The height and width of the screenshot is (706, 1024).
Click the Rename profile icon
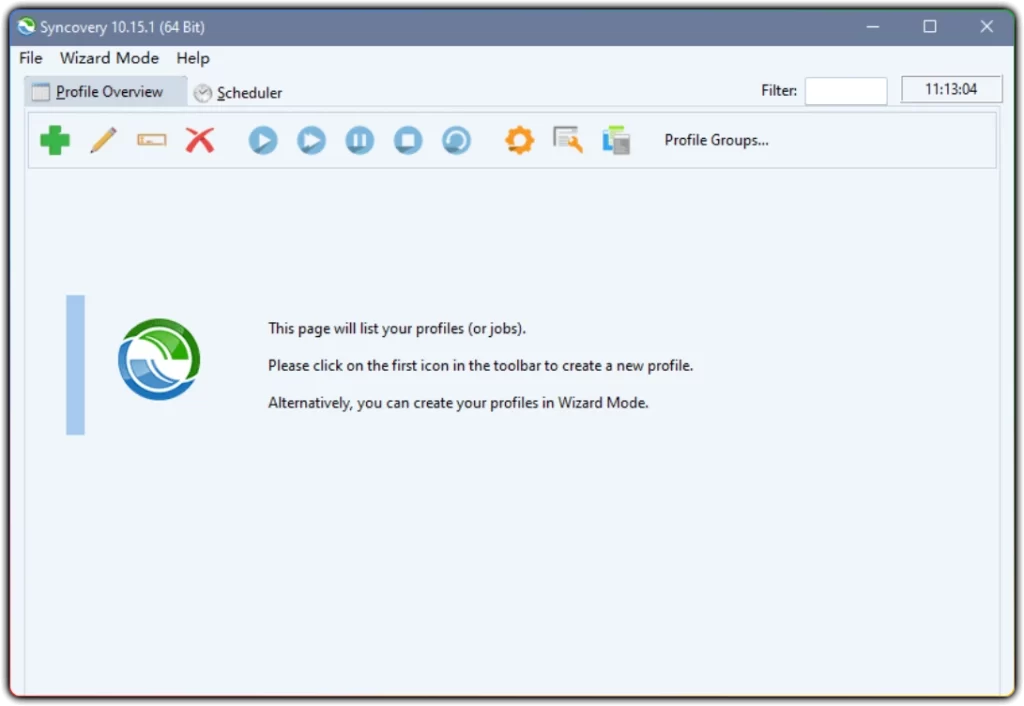pos(151,140)
